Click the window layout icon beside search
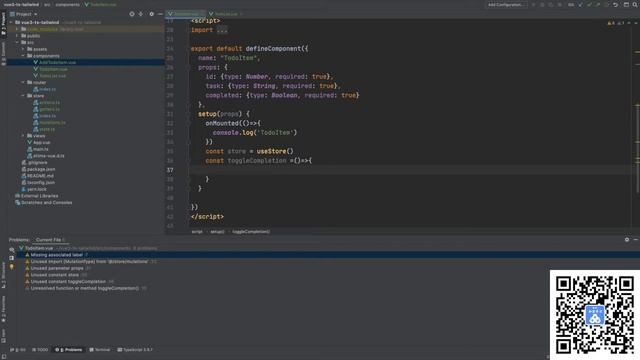The image size is (640, 360). tap(626, 4)
